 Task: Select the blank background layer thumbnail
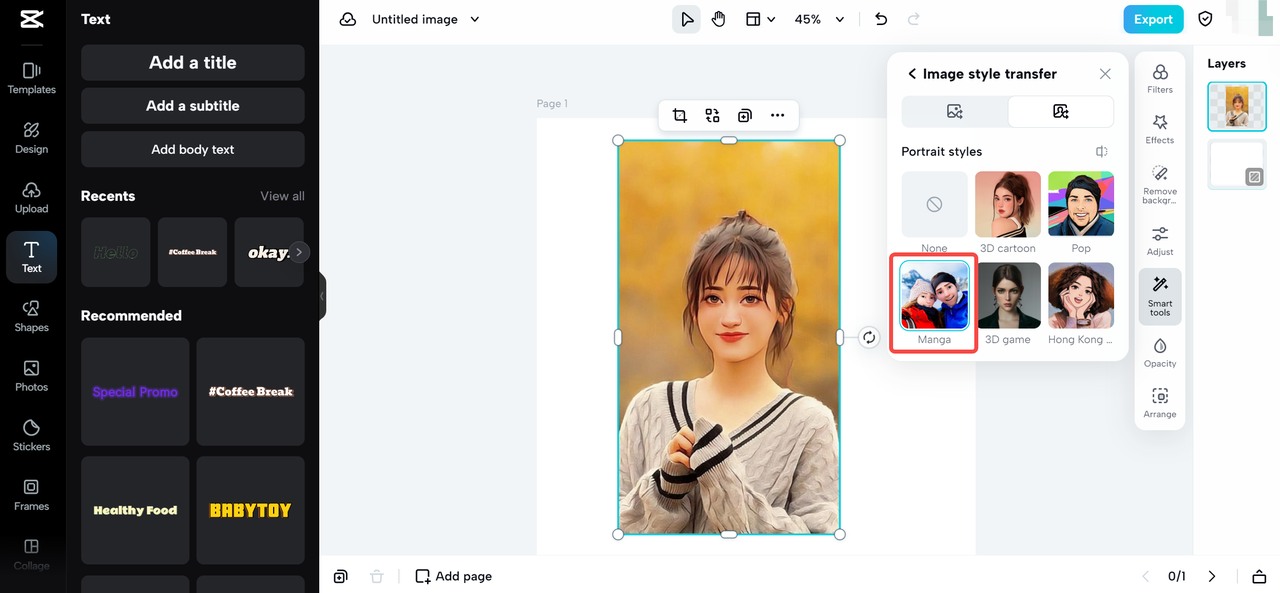coord(1237,164)
